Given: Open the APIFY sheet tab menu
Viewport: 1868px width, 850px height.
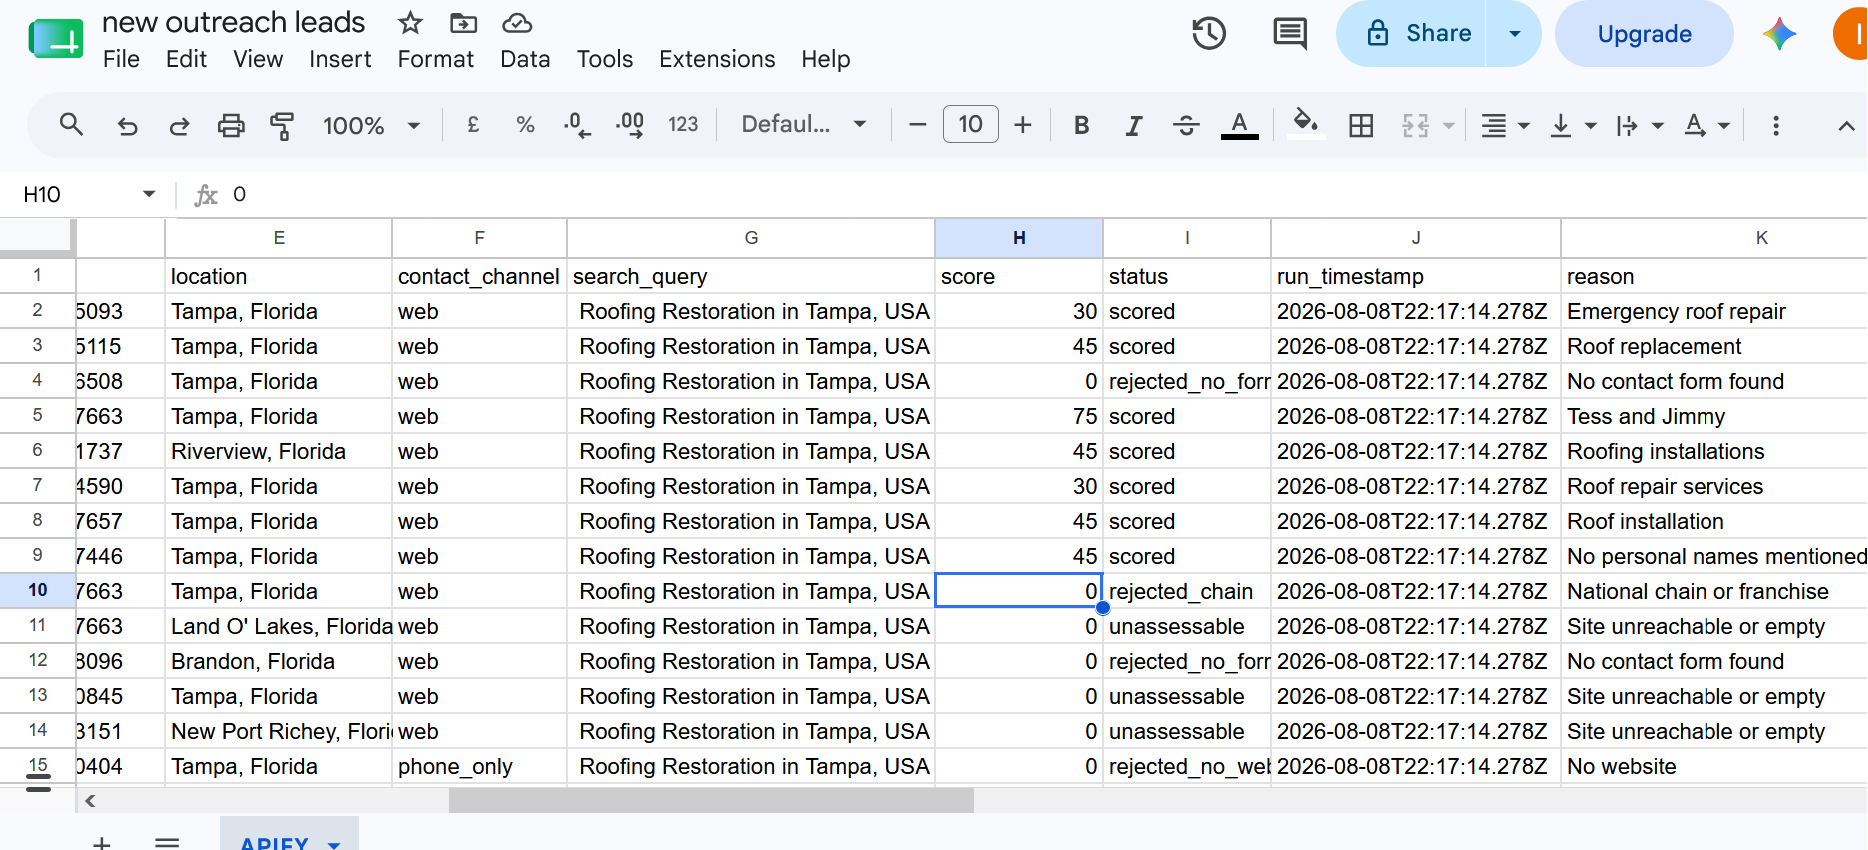Looking at the screenshot, I should pyautogui.click(x=334, y=844).
